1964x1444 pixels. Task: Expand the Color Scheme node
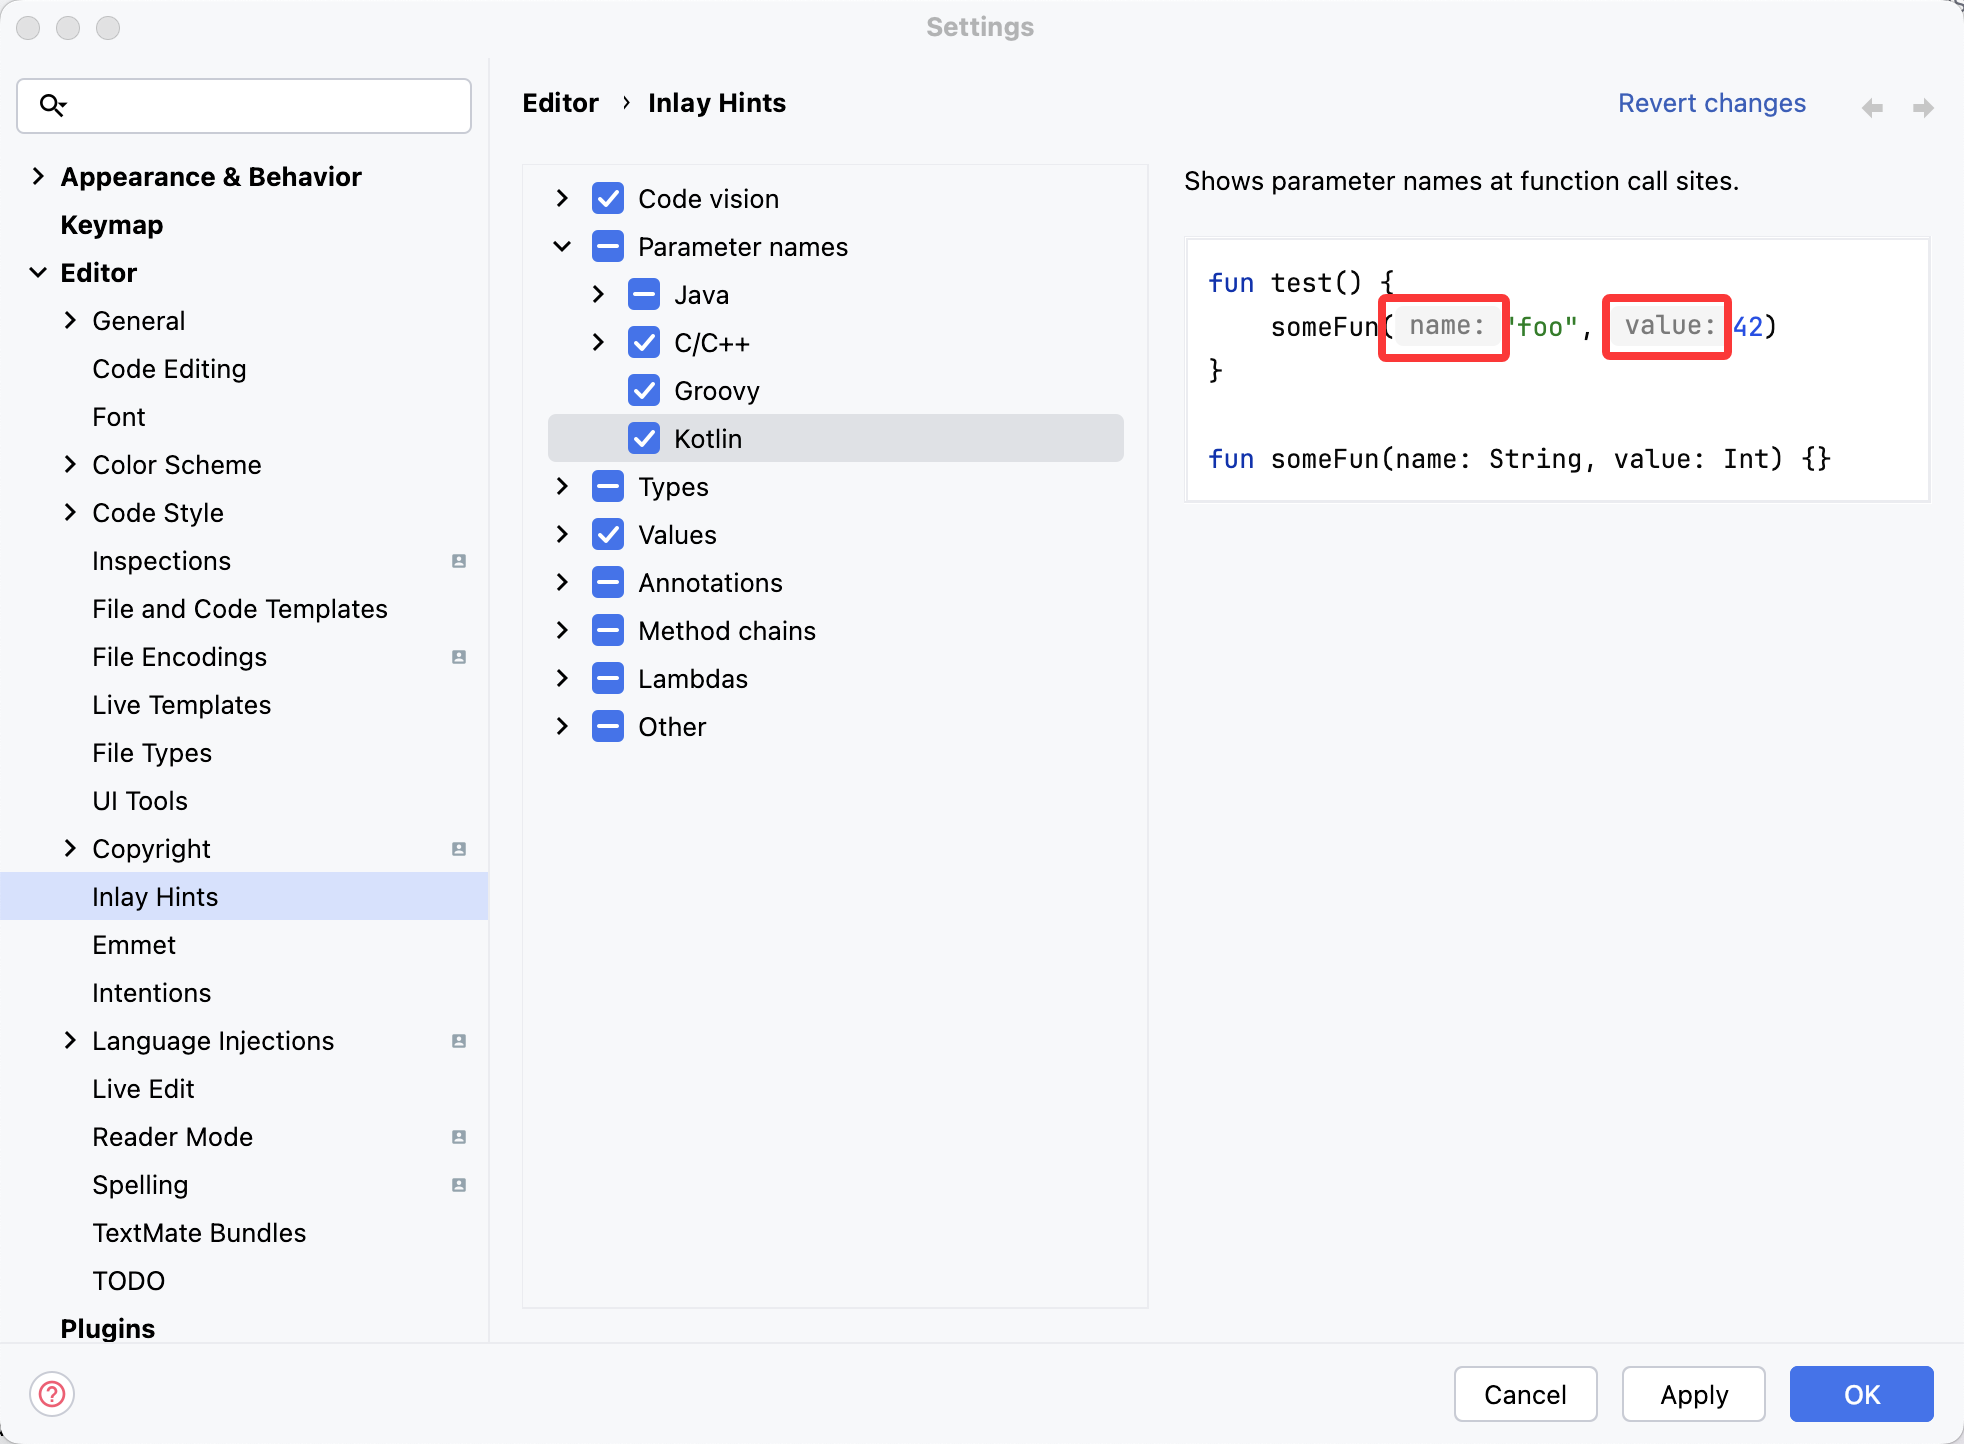70,464
